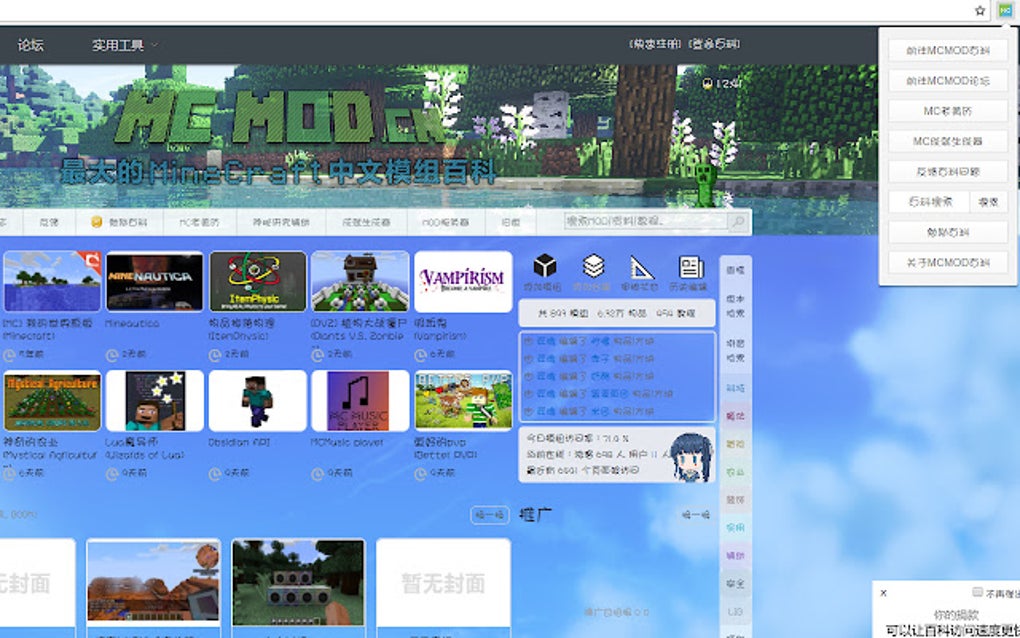This screenshot has height=638, width=1020.
Task: Click the headset online-count icon on banner
Action: point(707,83)
